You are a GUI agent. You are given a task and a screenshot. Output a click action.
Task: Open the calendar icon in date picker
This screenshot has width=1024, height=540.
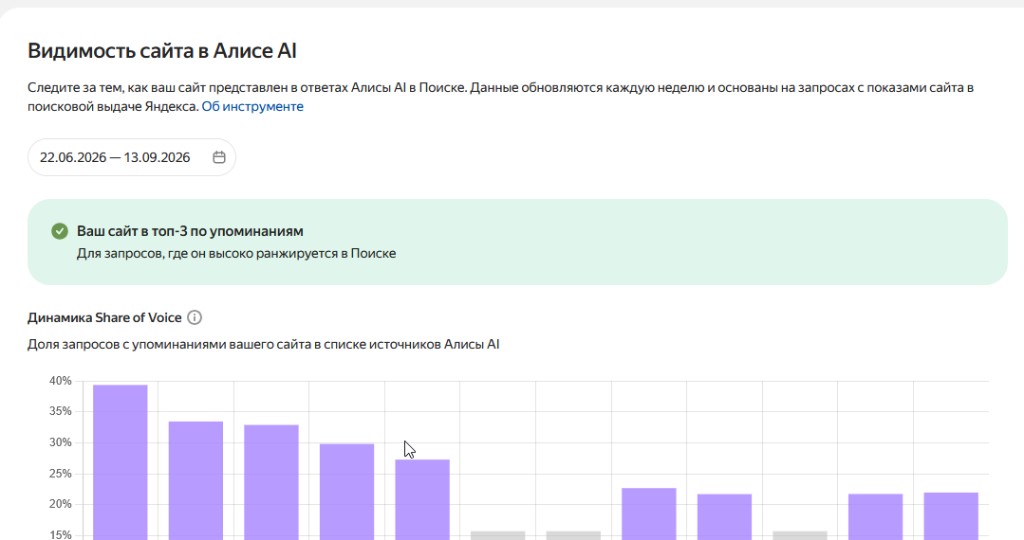coord(219,157)
